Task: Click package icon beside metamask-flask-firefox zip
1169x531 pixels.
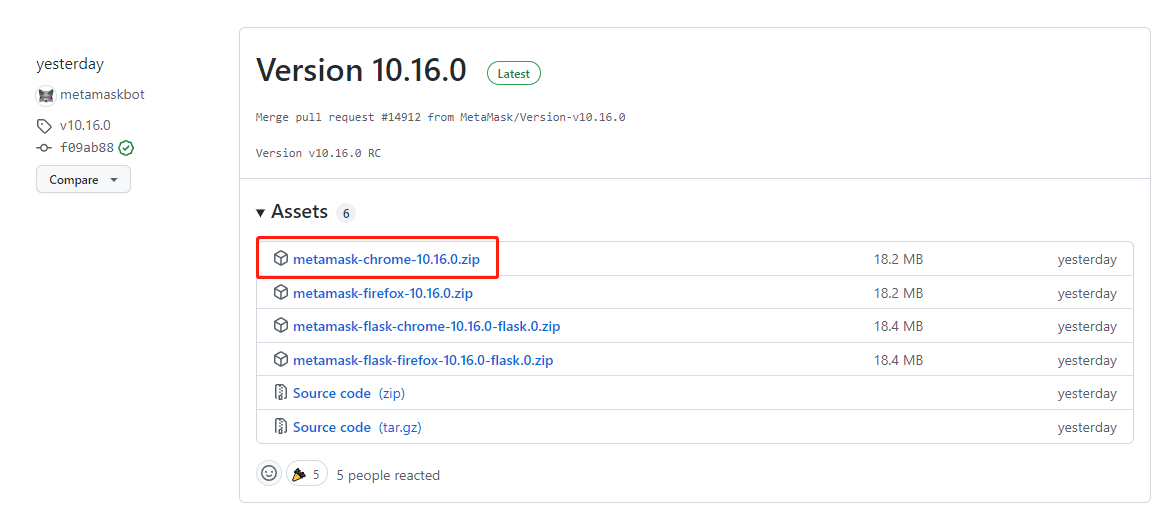Action: click(280, 359)
